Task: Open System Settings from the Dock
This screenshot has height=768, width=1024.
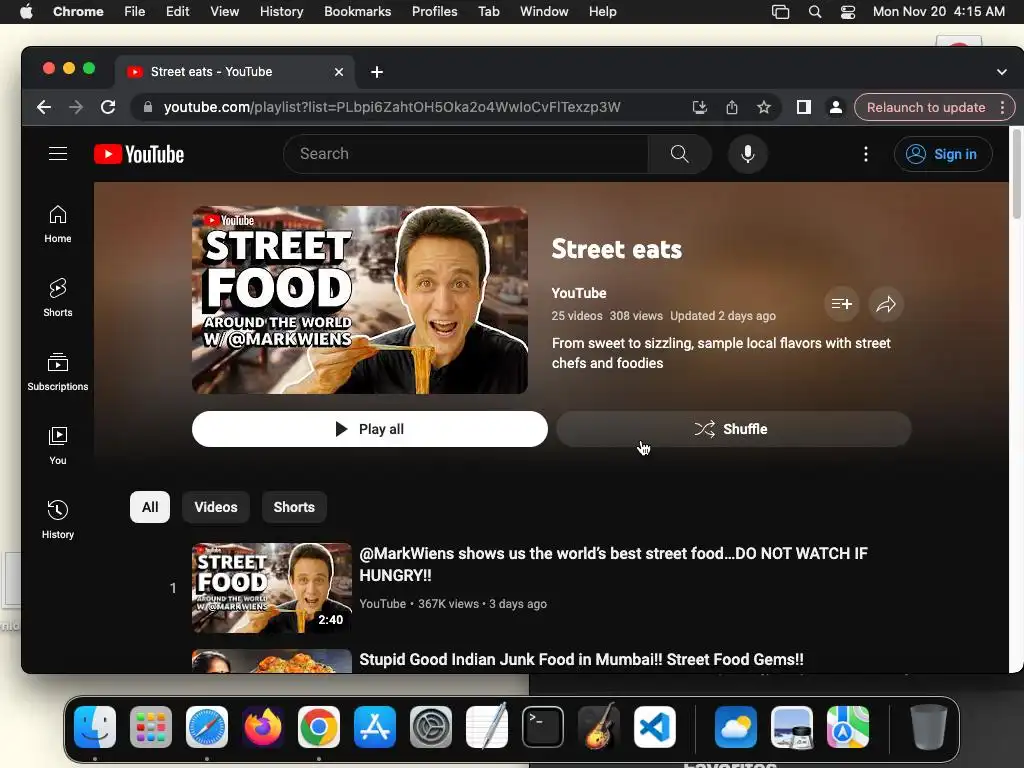Action: (431, 727)
